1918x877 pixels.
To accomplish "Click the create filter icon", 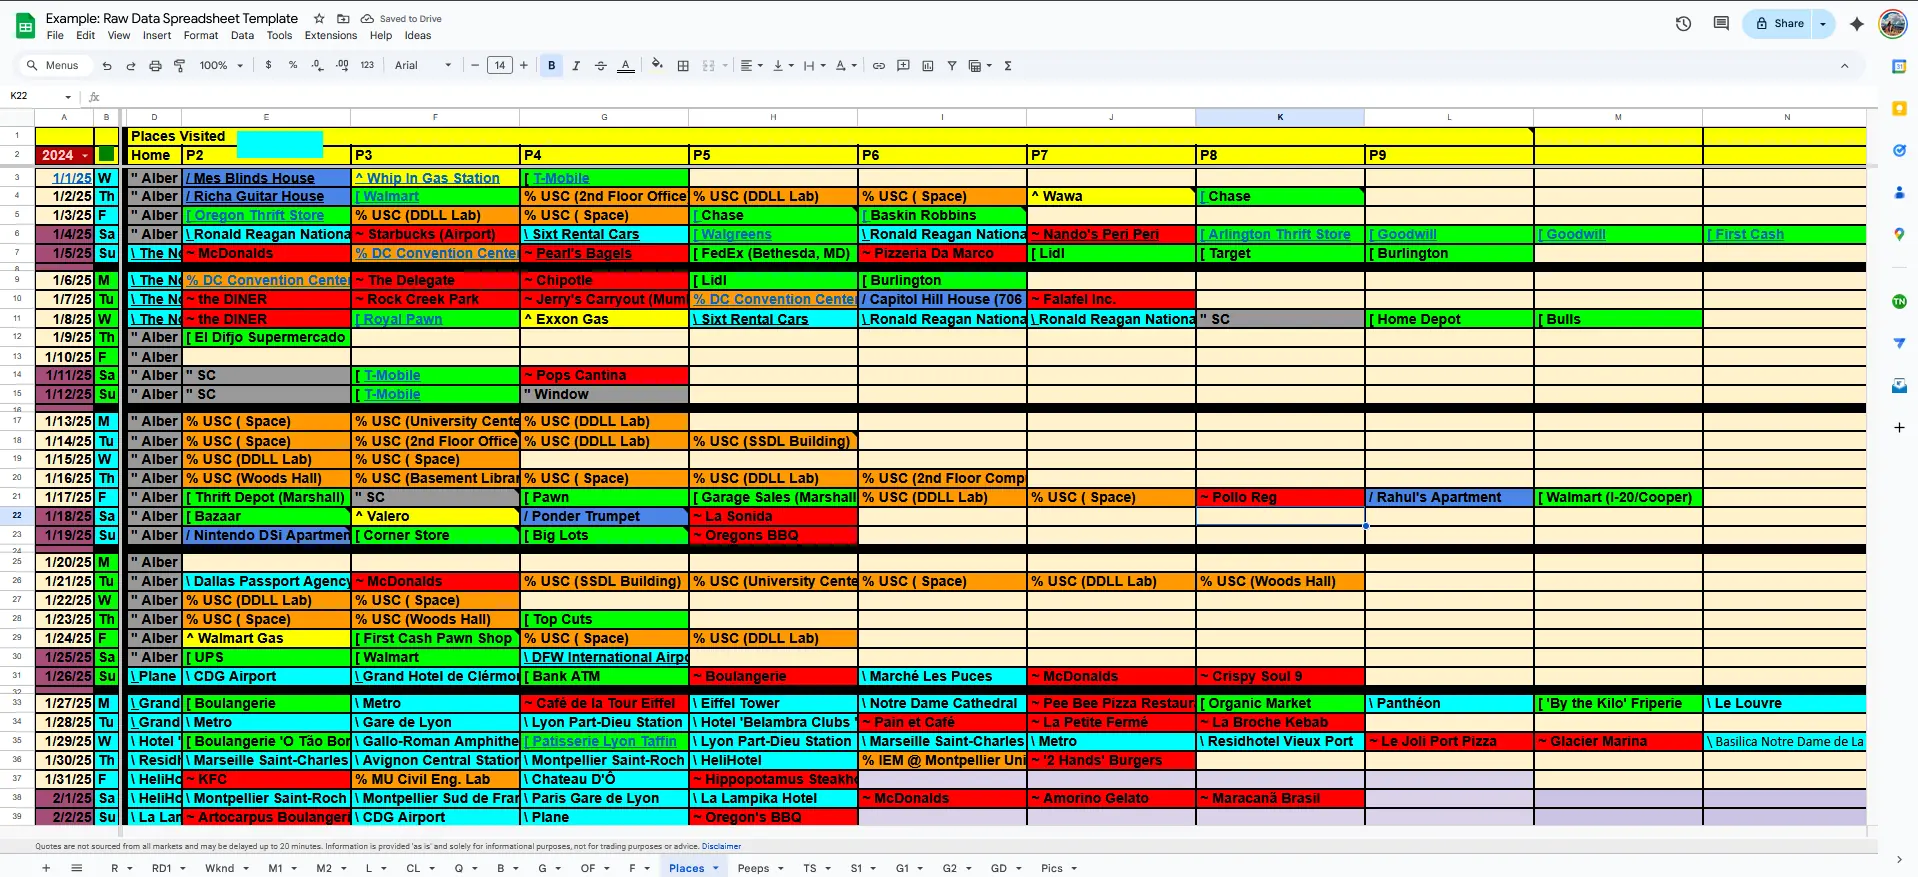I will [x=952, y=66].
